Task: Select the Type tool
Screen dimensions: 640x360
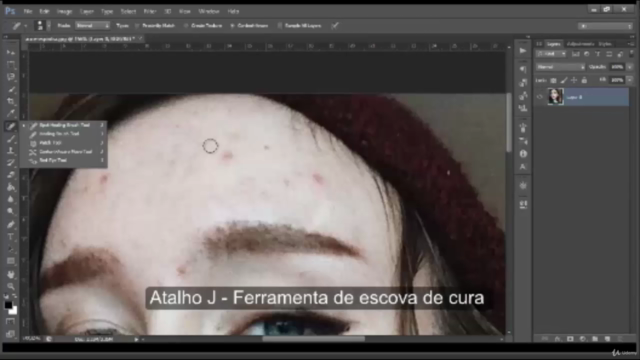Action: tap(11, 237)
